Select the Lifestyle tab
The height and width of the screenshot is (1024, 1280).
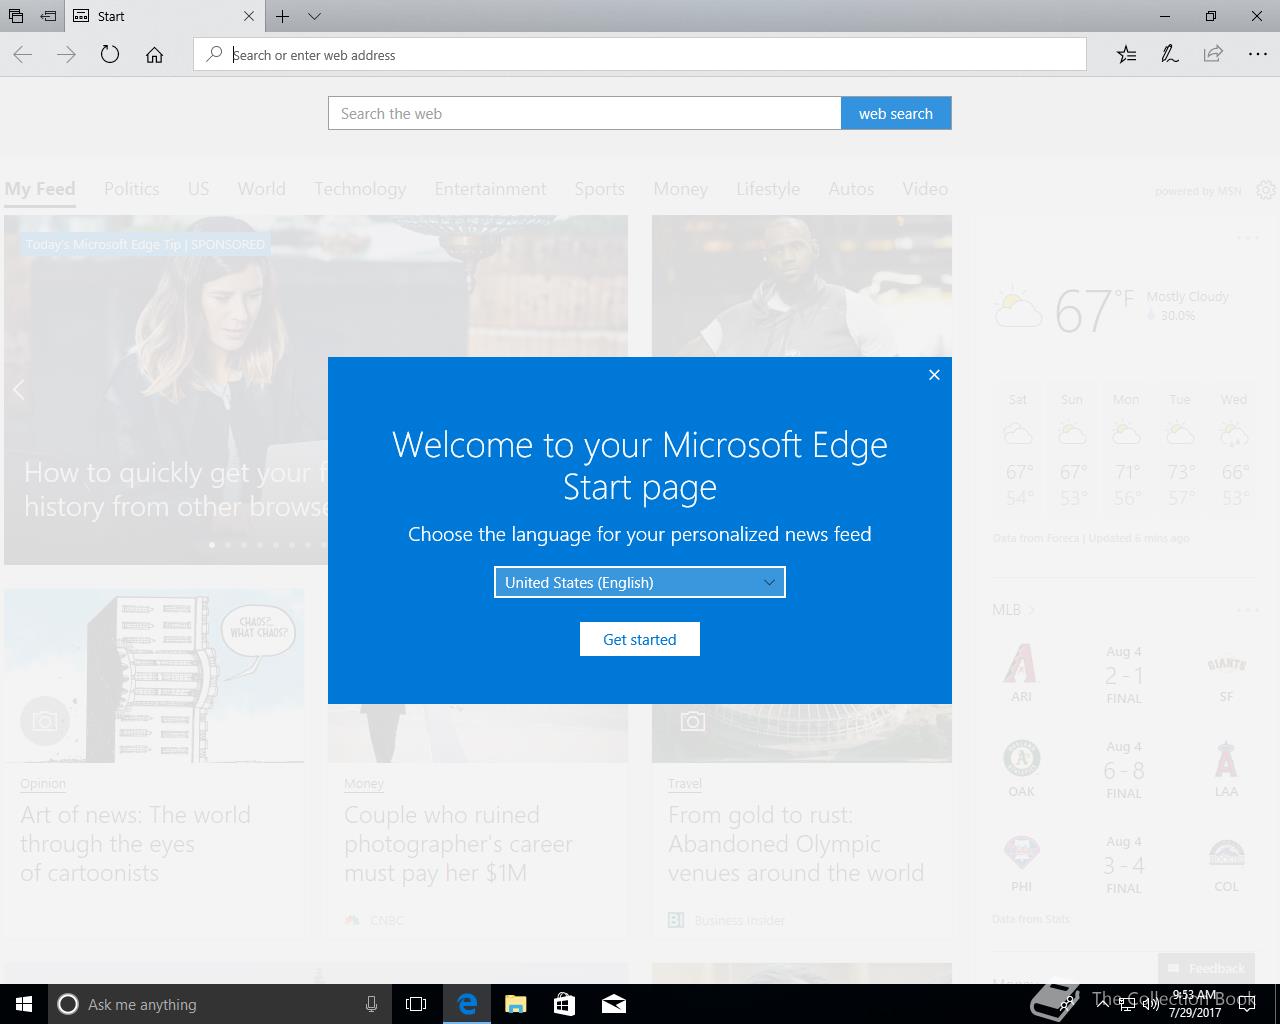(768, 189)
